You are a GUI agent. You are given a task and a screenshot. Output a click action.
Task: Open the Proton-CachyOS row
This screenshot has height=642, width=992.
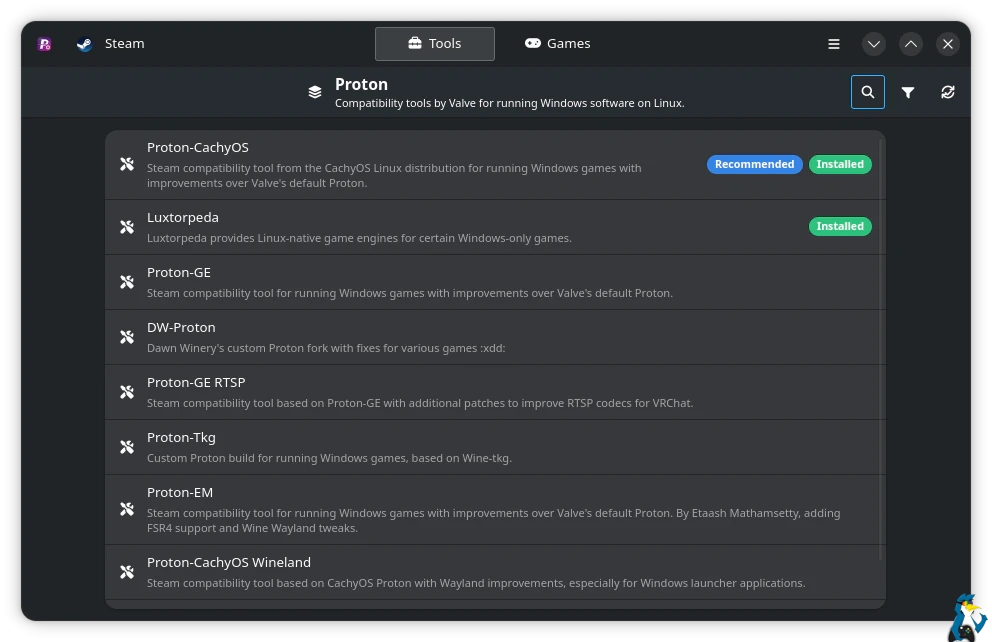tap(495, 164)
